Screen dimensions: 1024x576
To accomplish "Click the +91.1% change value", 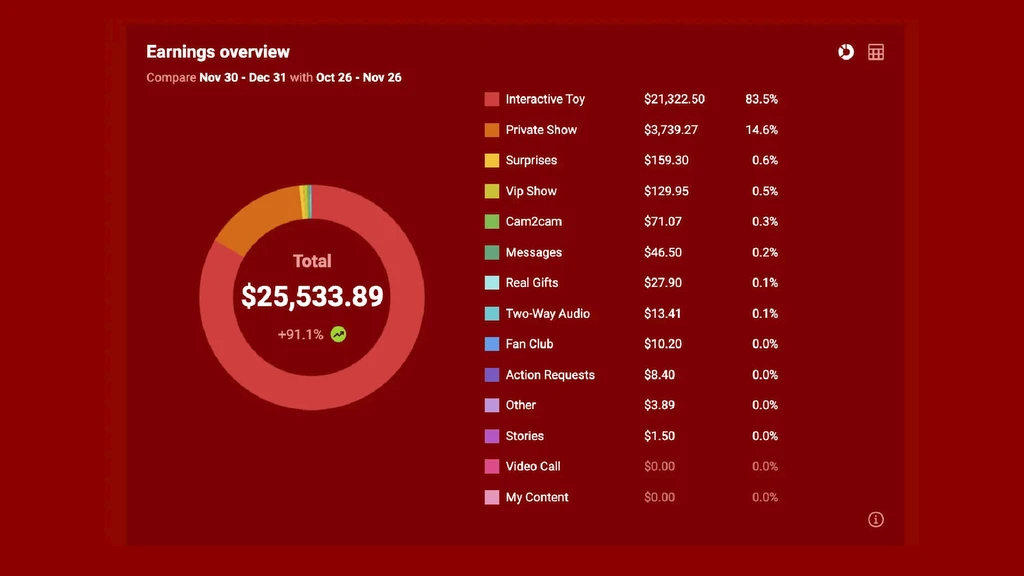I will (x=300, y=334).
